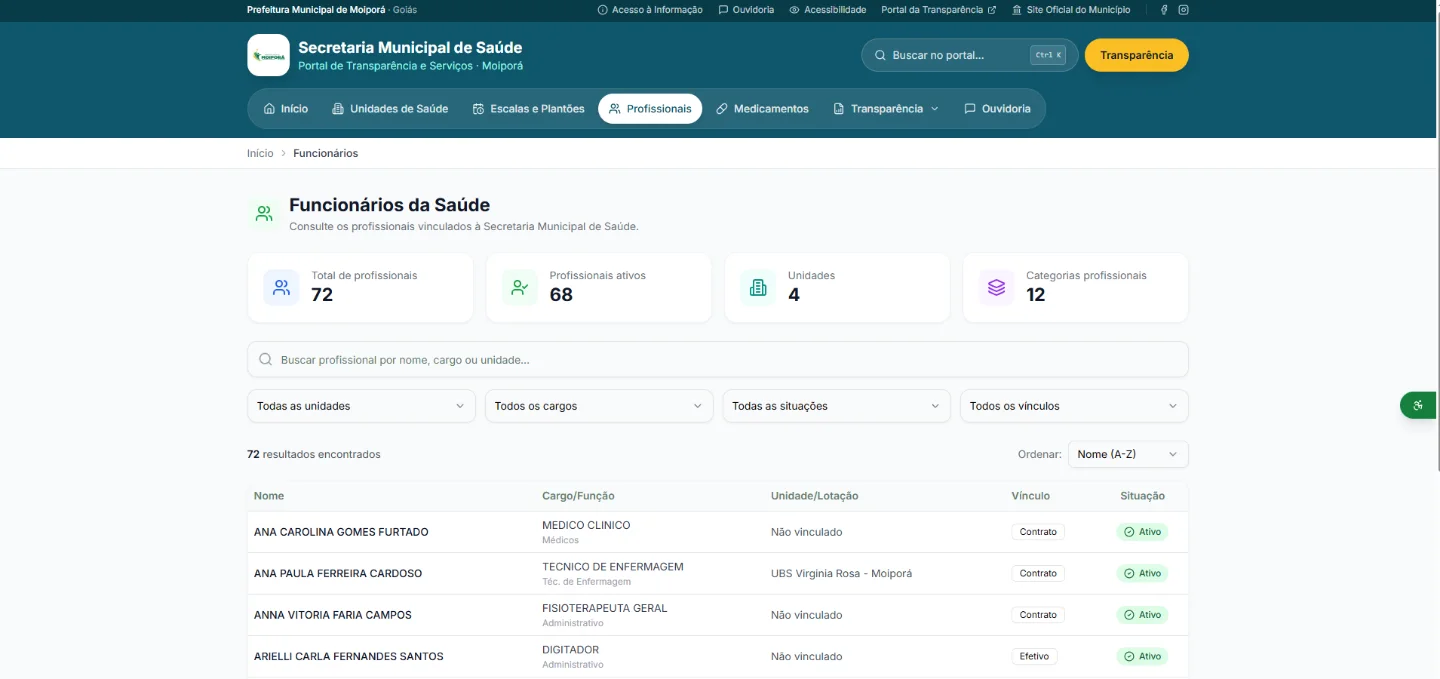
Task: Click Ativo status in Ana Paula's row
Action: (x=1142, y=574)
